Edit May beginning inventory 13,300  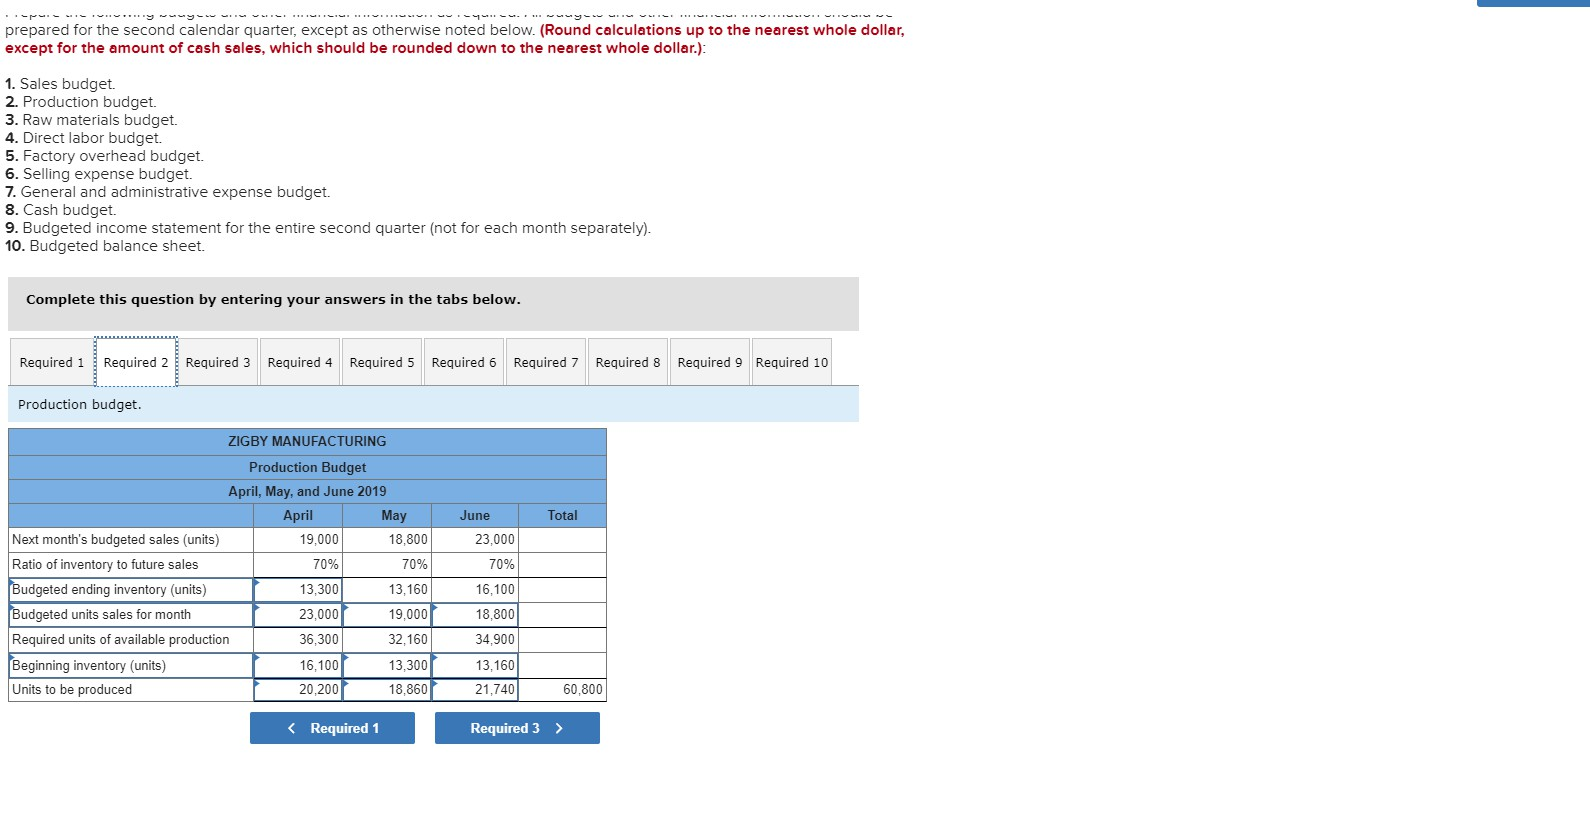click(x=387, y=665)
